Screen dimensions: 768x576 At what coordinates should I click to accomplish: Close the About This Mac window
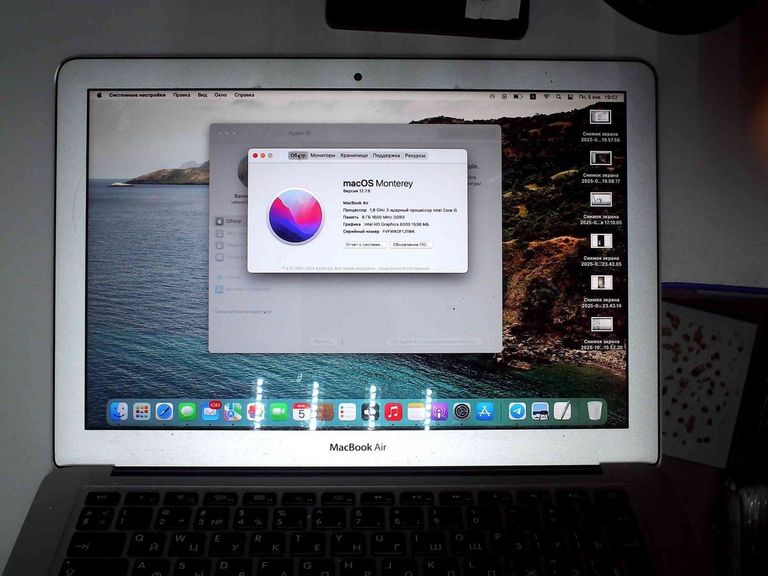(x=255, y=156)
